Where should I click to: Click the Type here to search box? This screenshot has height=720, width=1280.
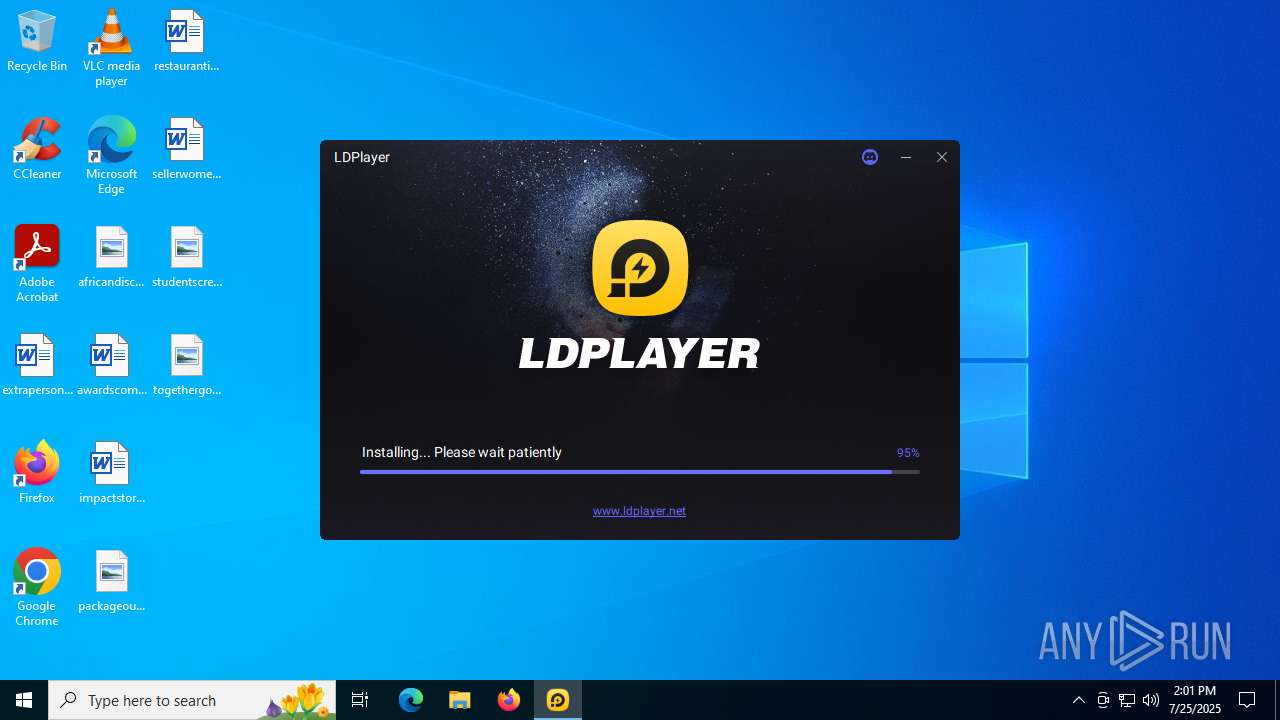(192, 700)
